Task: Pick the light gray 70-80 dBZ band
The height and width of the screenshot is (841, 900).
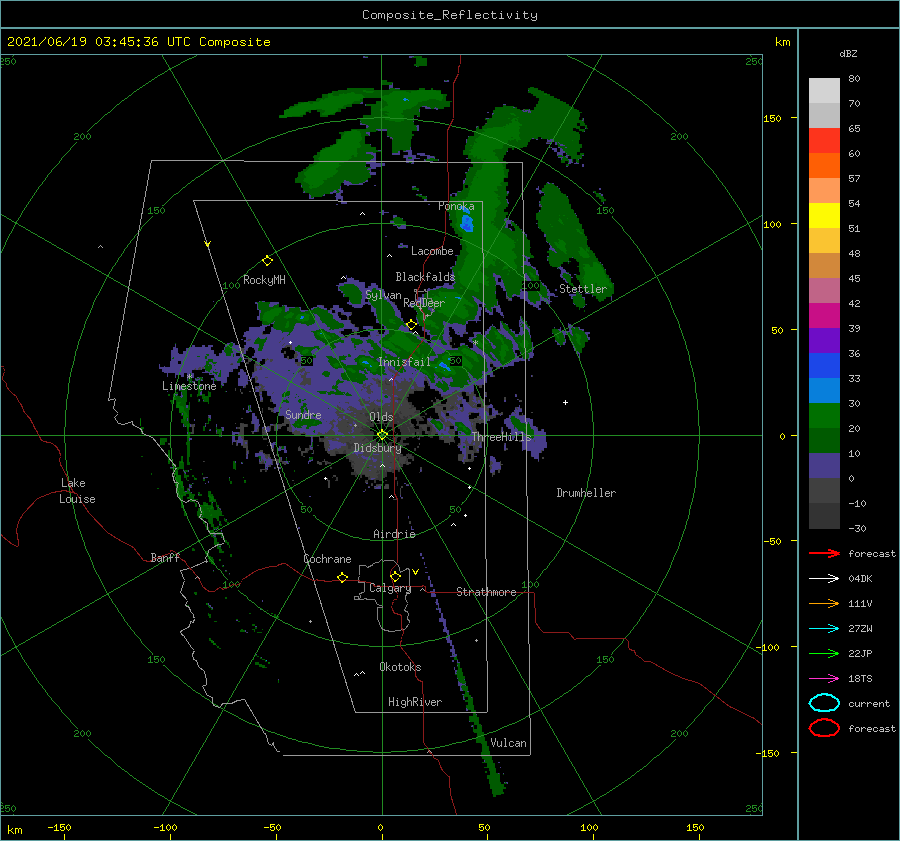Action: click(x=824, y=91)
